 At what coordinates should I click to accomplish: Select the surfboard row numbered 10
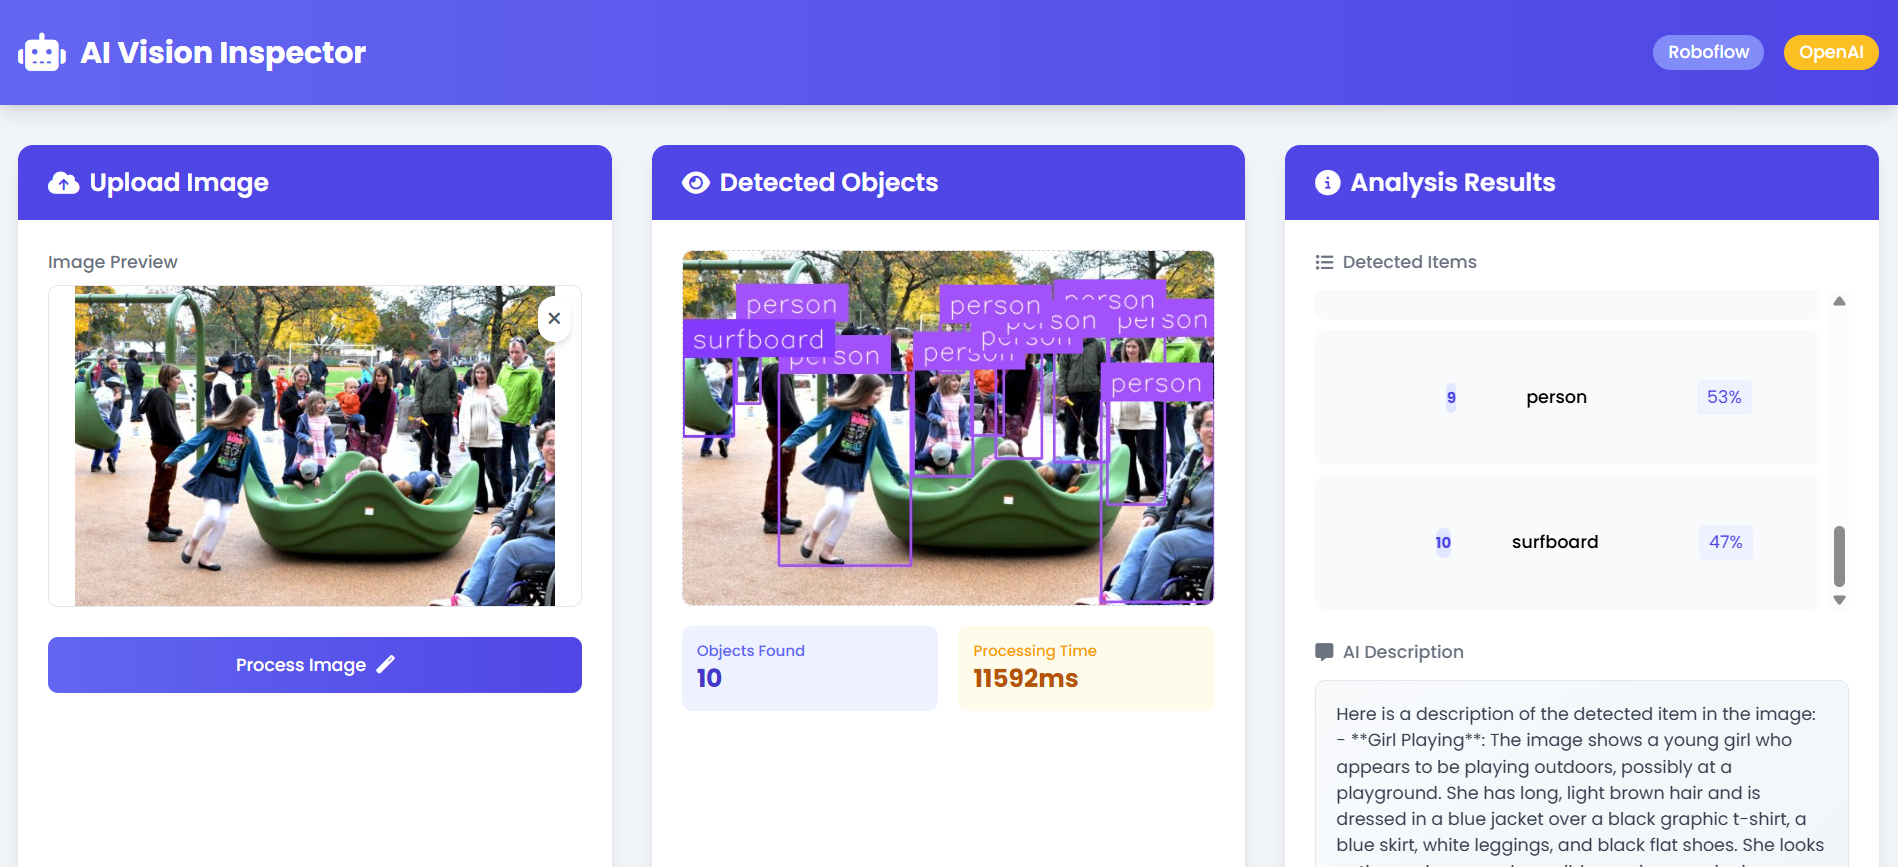[x=1567, y=542]
